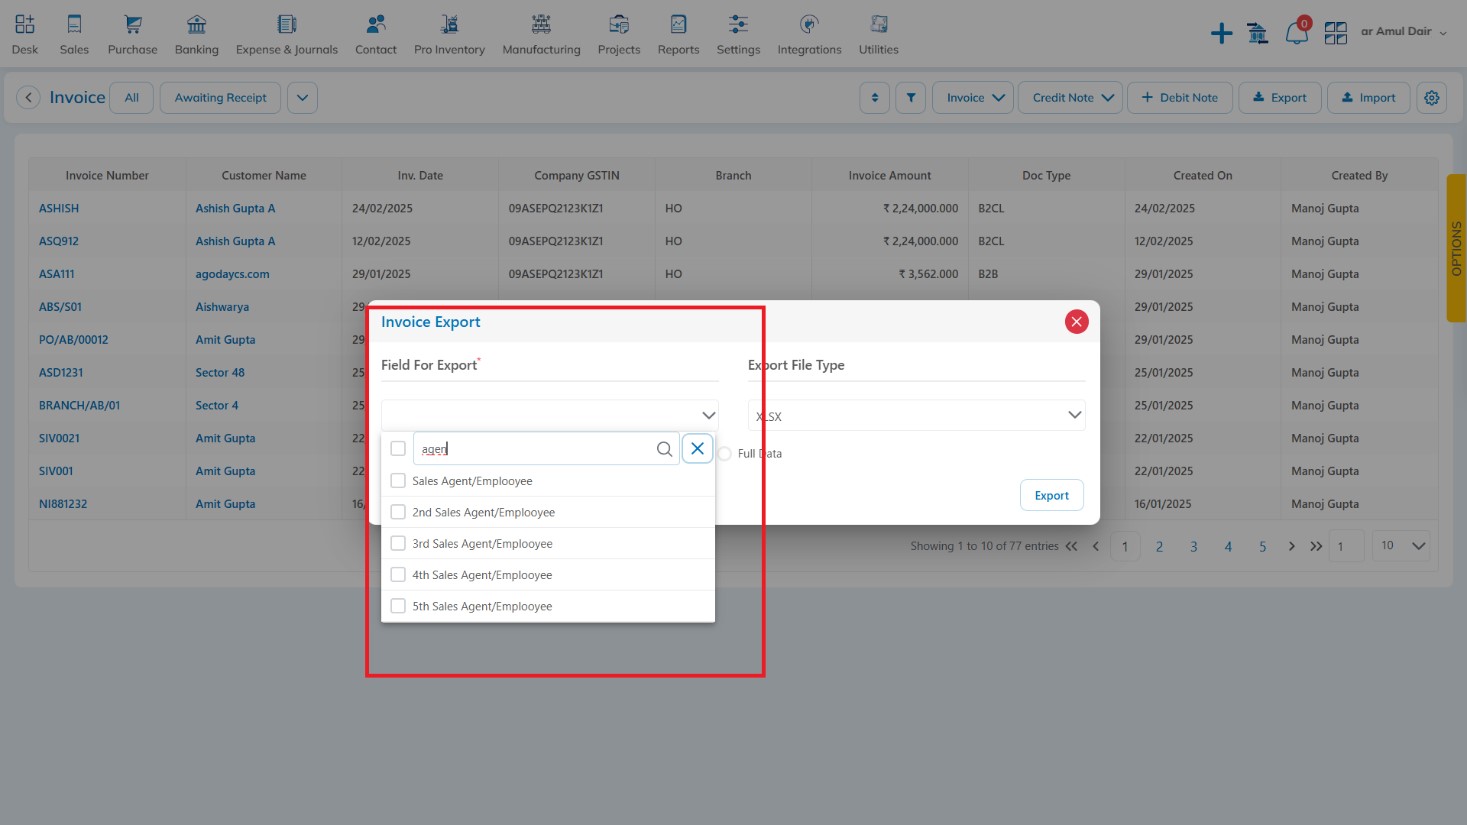Click the sort arrows toolbar icon

(x=875, y=98)
